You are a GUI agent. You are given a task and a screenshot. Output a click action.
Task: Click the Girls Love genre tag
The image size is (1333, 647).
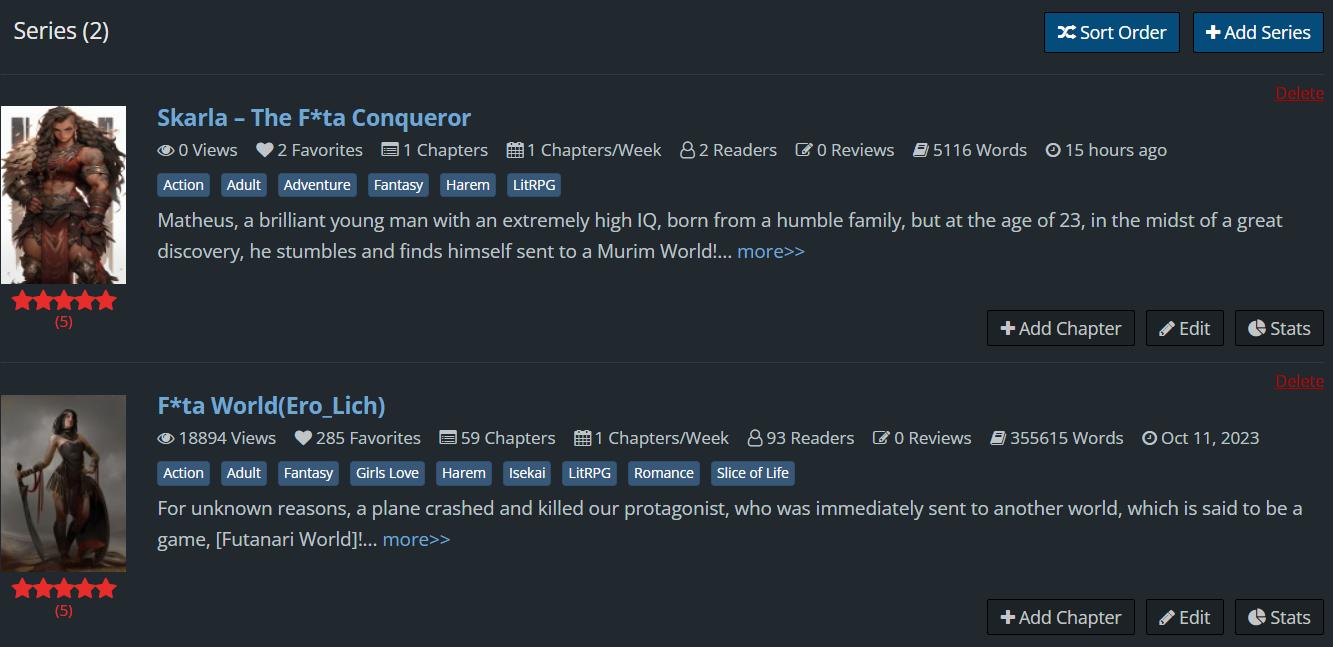click(x=387, y=473)
